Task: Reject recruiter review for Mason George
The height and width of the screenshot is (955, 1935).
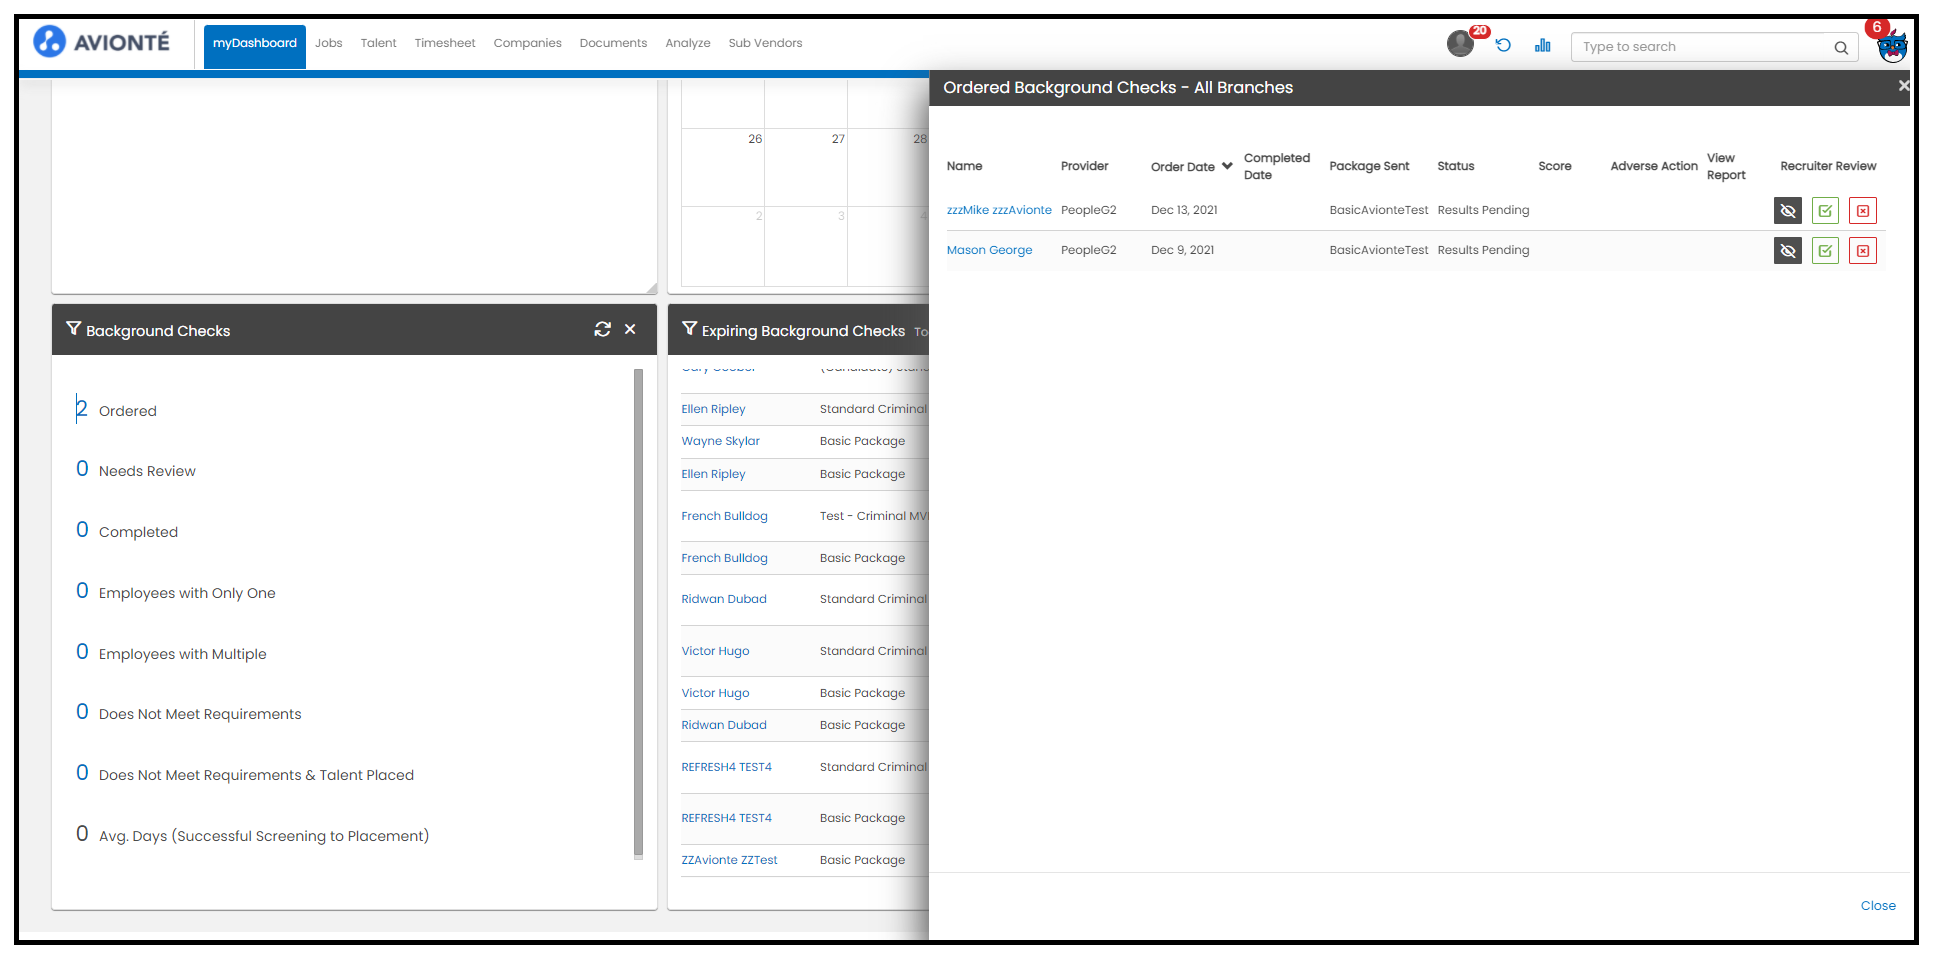Action: pos(1863,251)
